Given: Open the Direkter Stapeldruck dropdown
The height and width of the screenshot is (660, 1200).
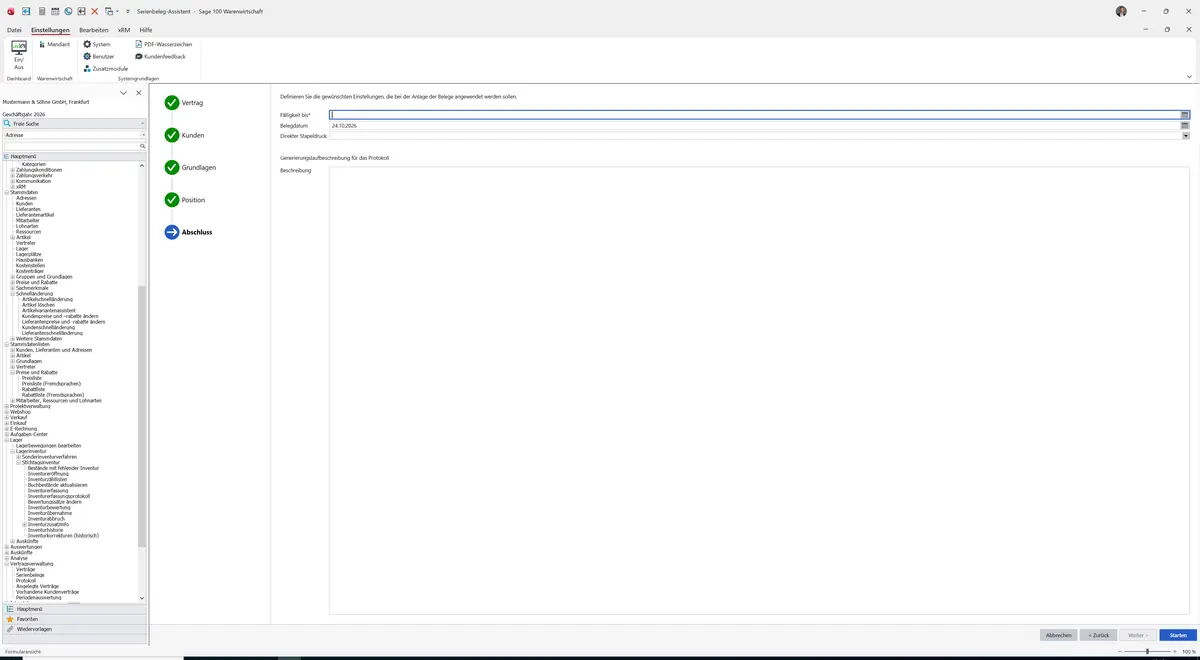Looking at the screenshot, I should (x=1185, y=136).
